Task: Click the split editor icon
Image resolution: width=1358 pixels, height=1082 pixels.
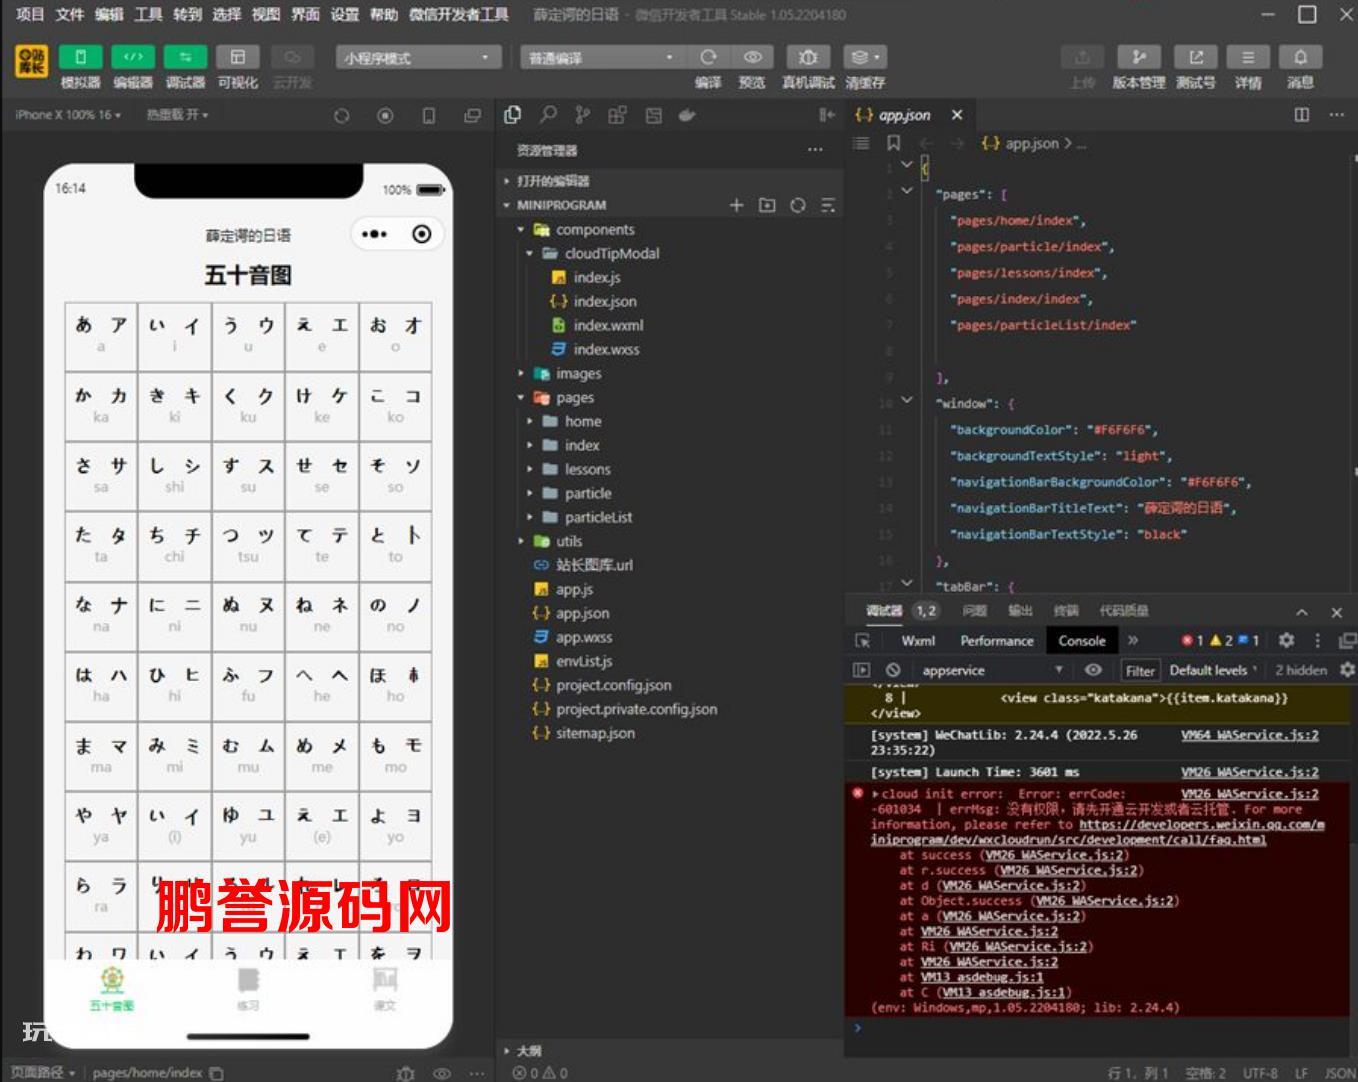Action: (1301, 115)
